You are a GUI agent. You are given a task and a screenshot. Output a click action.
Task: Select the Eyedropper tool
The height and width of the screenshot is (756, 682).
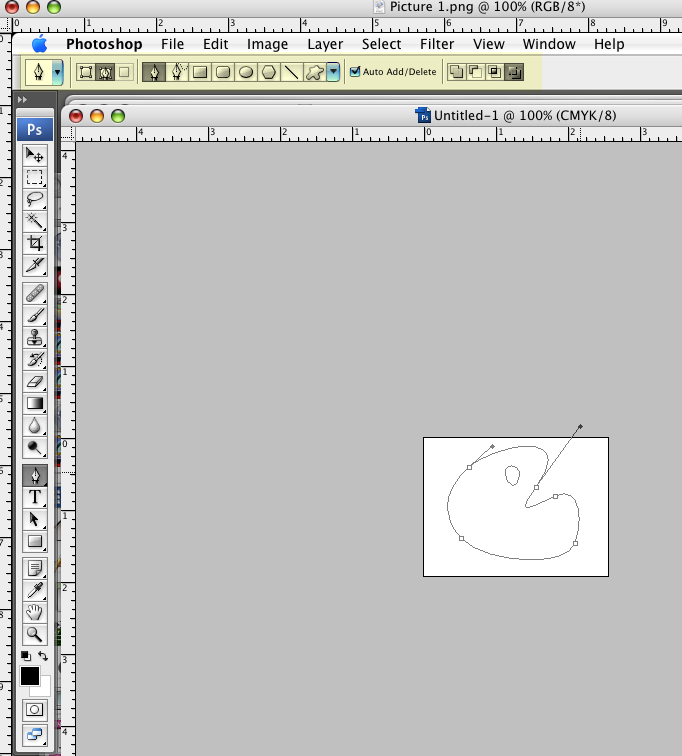[x=35, y=591]
